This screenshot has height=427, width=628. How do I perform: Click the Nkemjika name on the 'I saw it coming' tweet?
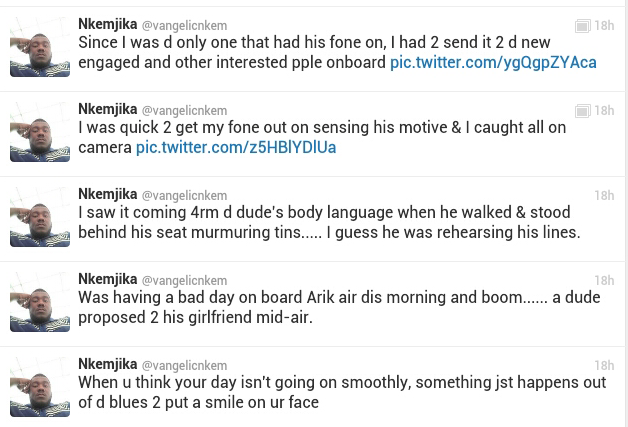coord(107,194)
